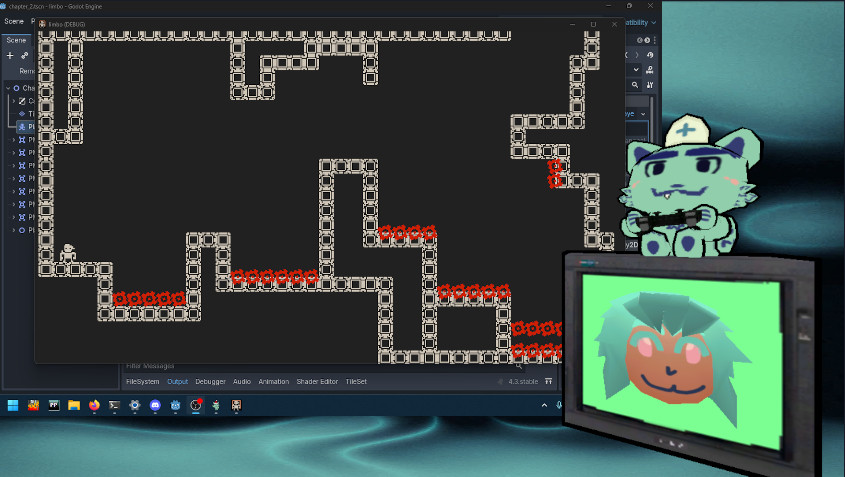Open the Inspector node selector dropdown arrow

point(636,70)
